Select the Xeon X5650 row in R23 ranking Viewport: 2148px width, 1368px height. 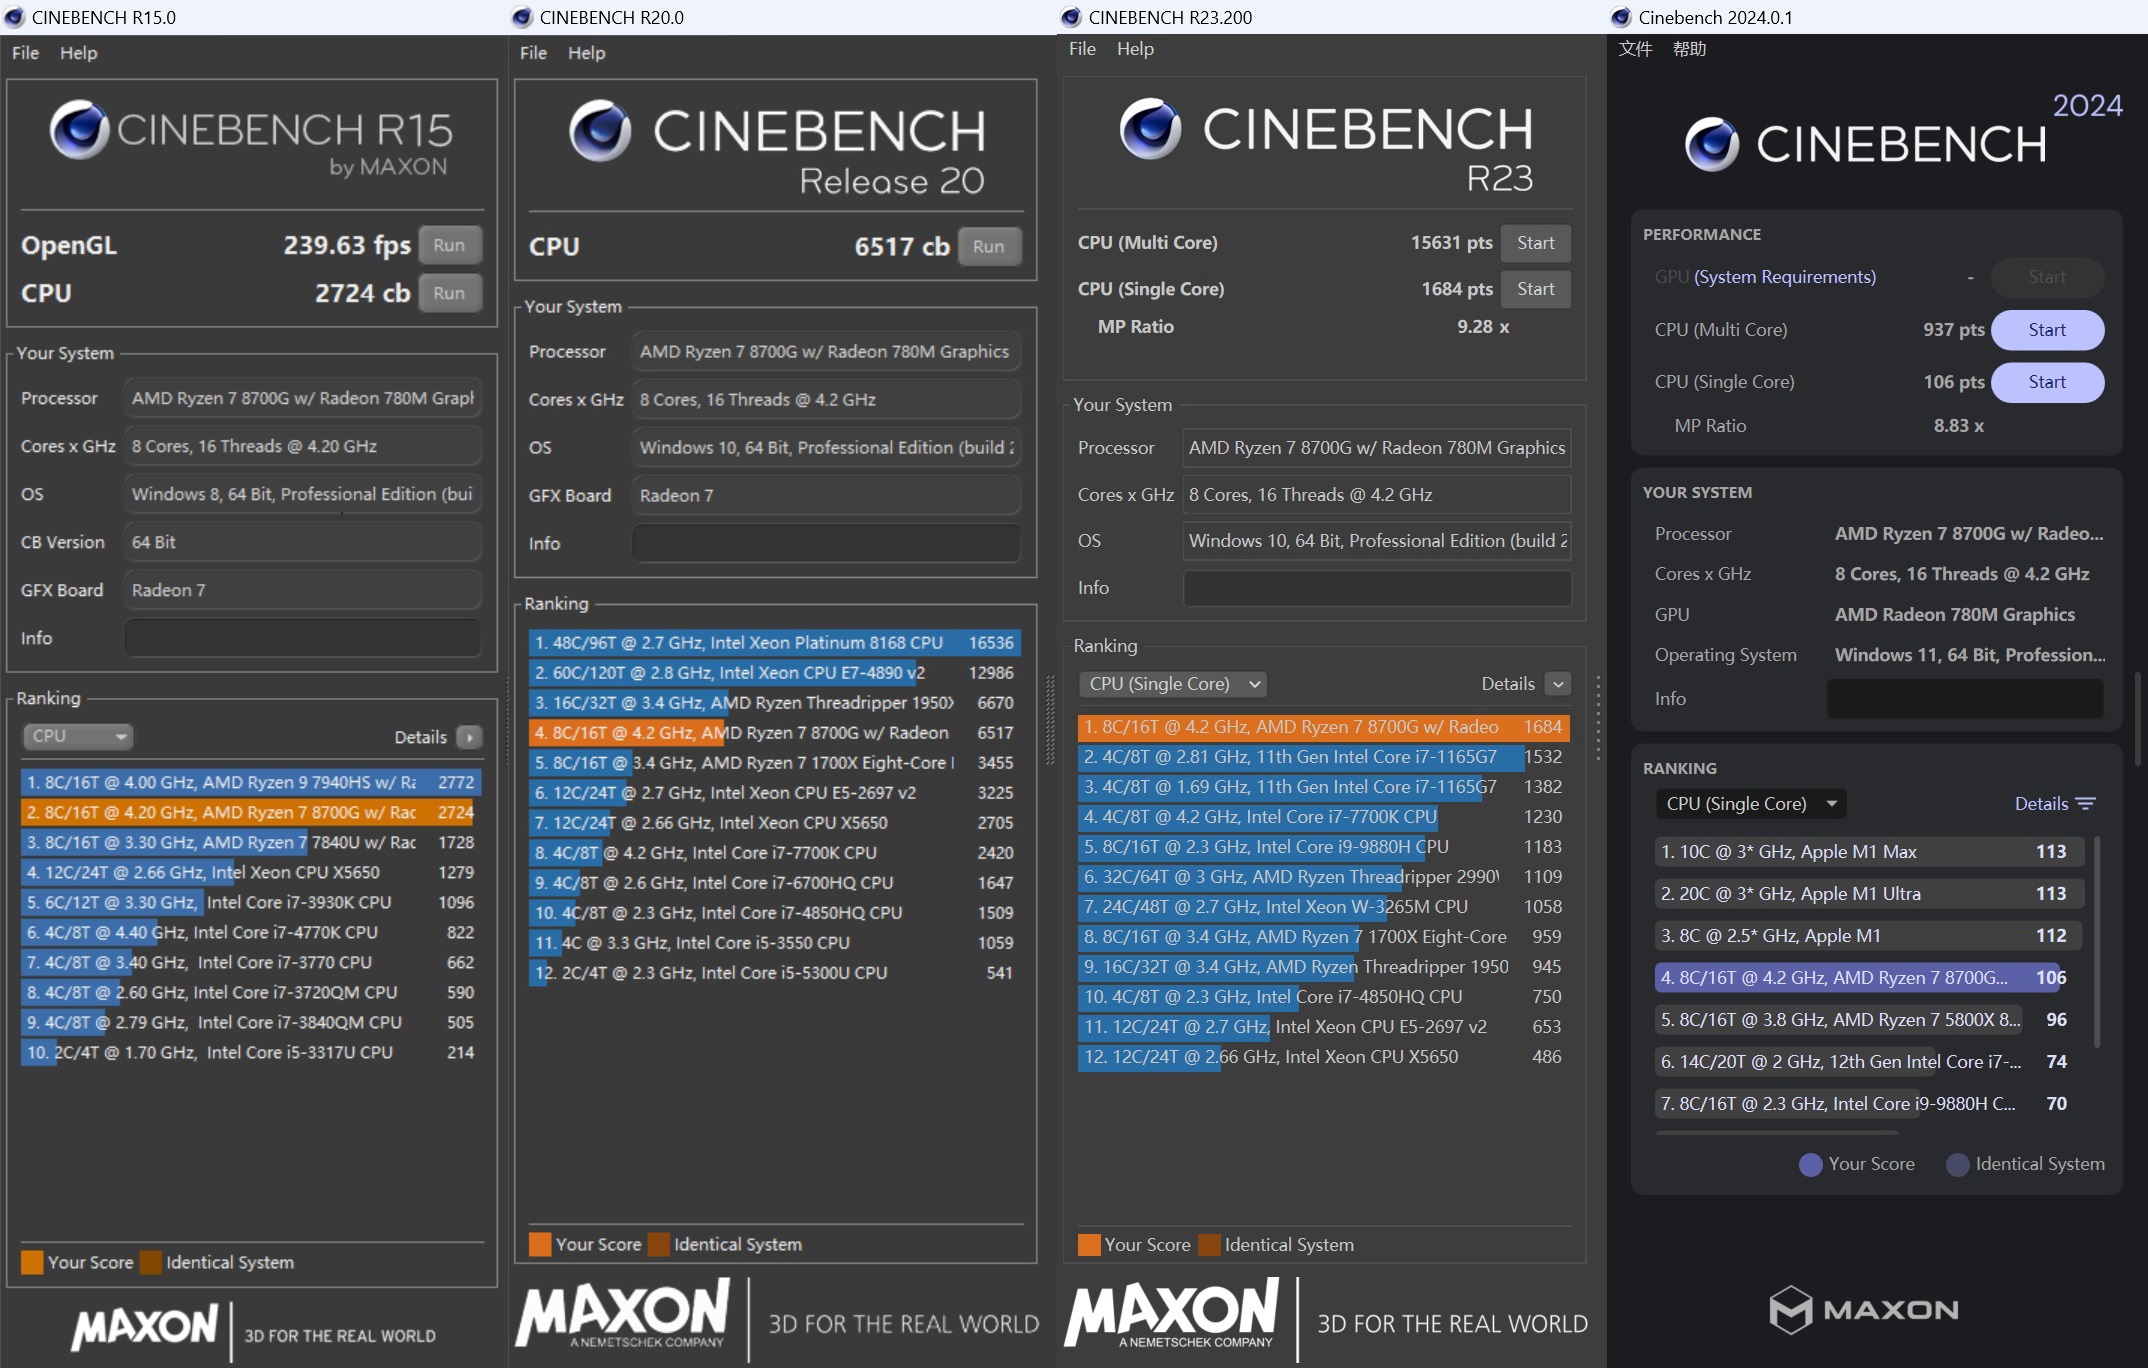[x=1324, y=1057]
